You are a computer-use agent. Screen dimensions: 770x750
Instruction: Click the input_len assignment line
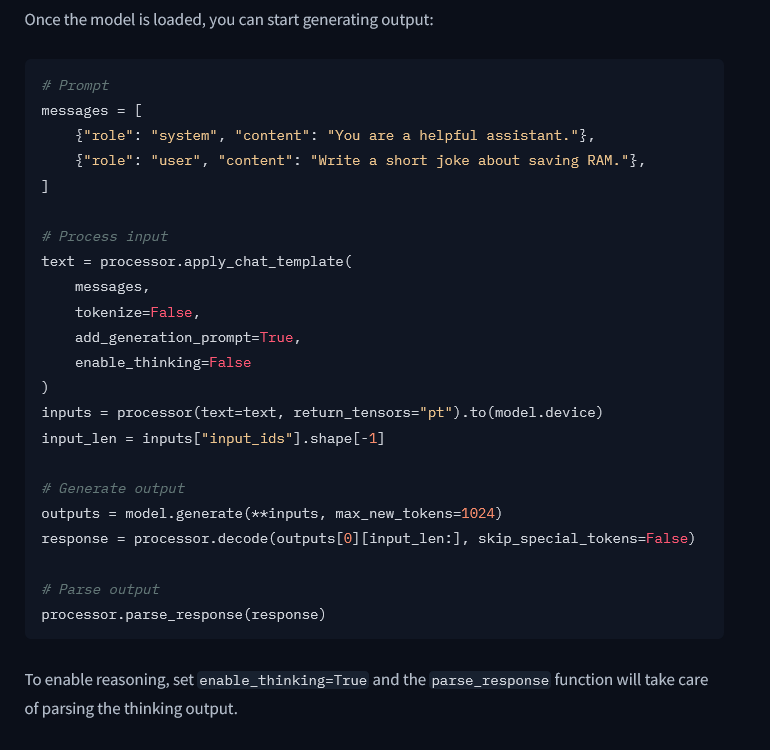coord(213,438)
